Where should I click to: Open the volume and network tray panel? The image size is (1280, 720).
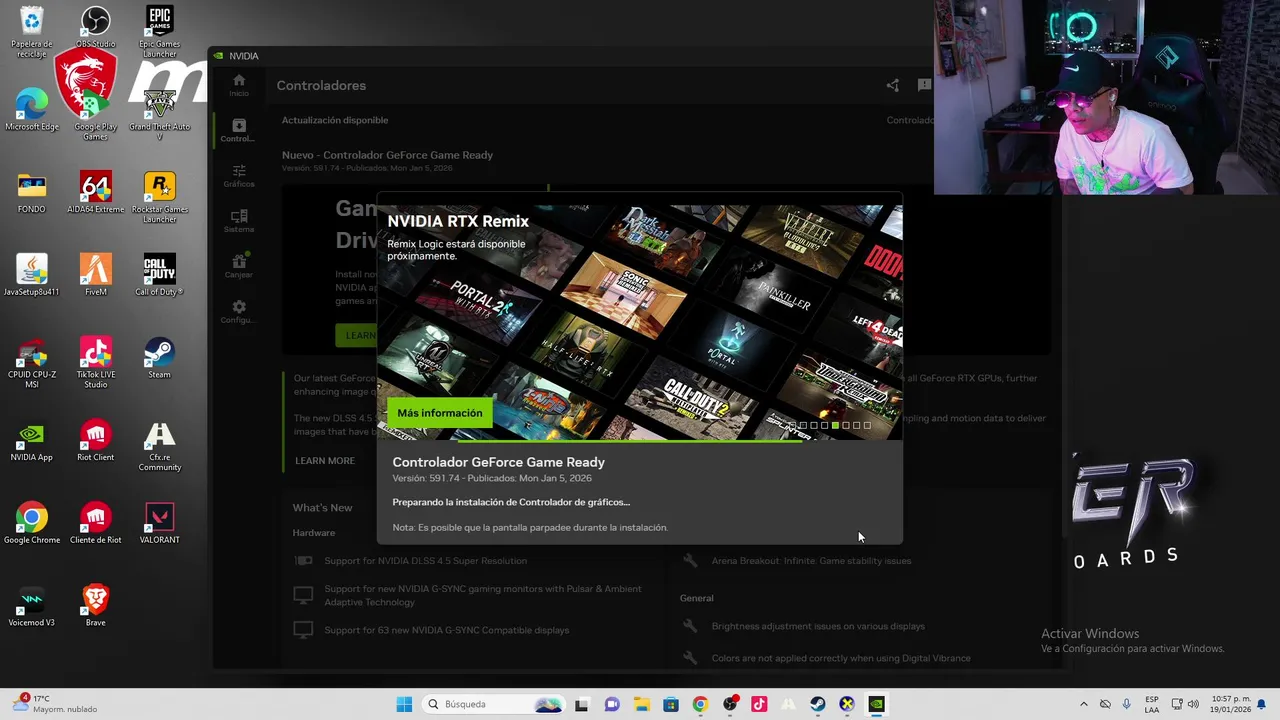(1185, 704)
